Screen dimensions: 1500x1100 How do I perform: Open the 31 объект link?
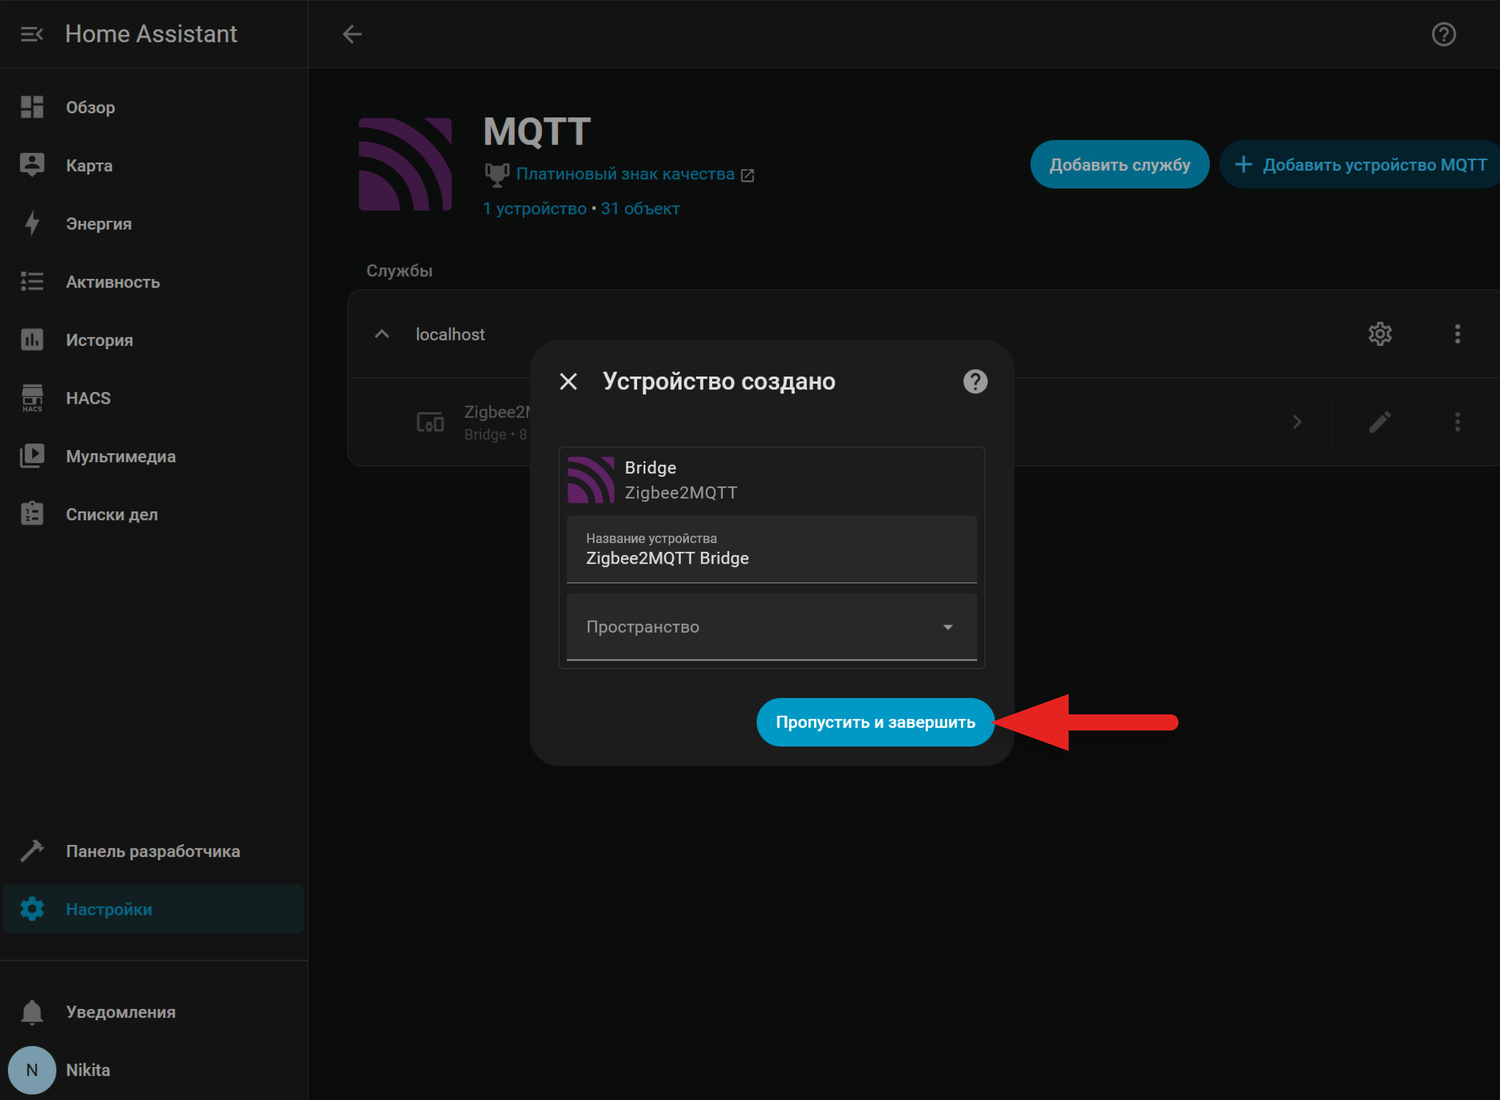coord(640,208)
